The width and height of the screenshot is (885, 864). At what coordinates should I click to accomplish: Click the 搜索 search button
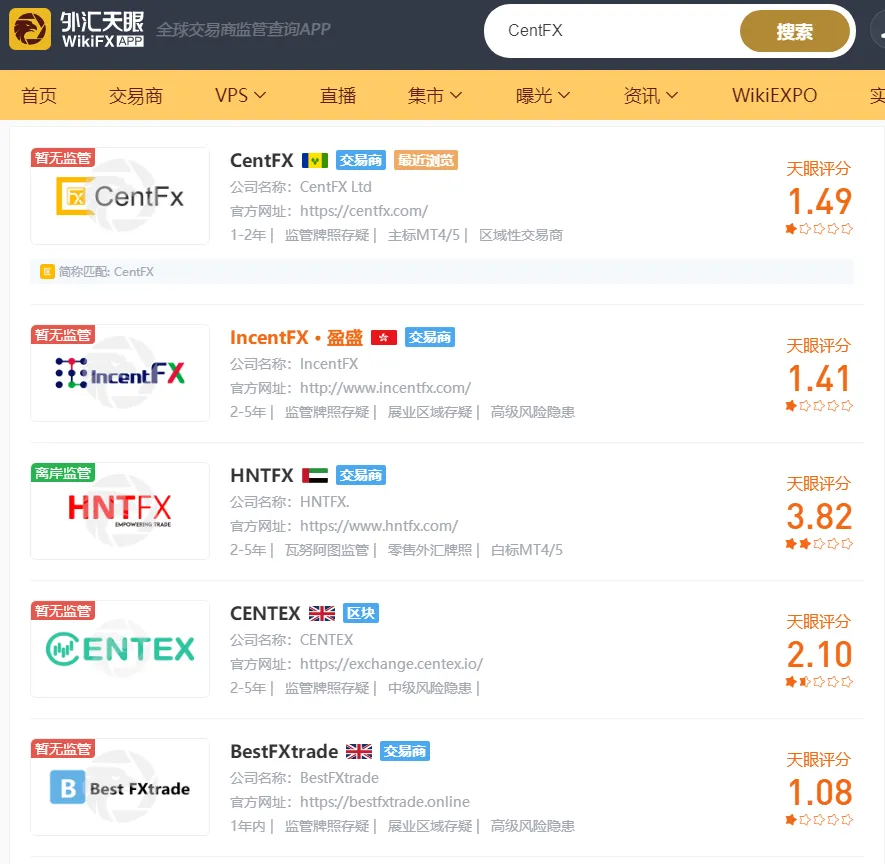tap(795, 32)
